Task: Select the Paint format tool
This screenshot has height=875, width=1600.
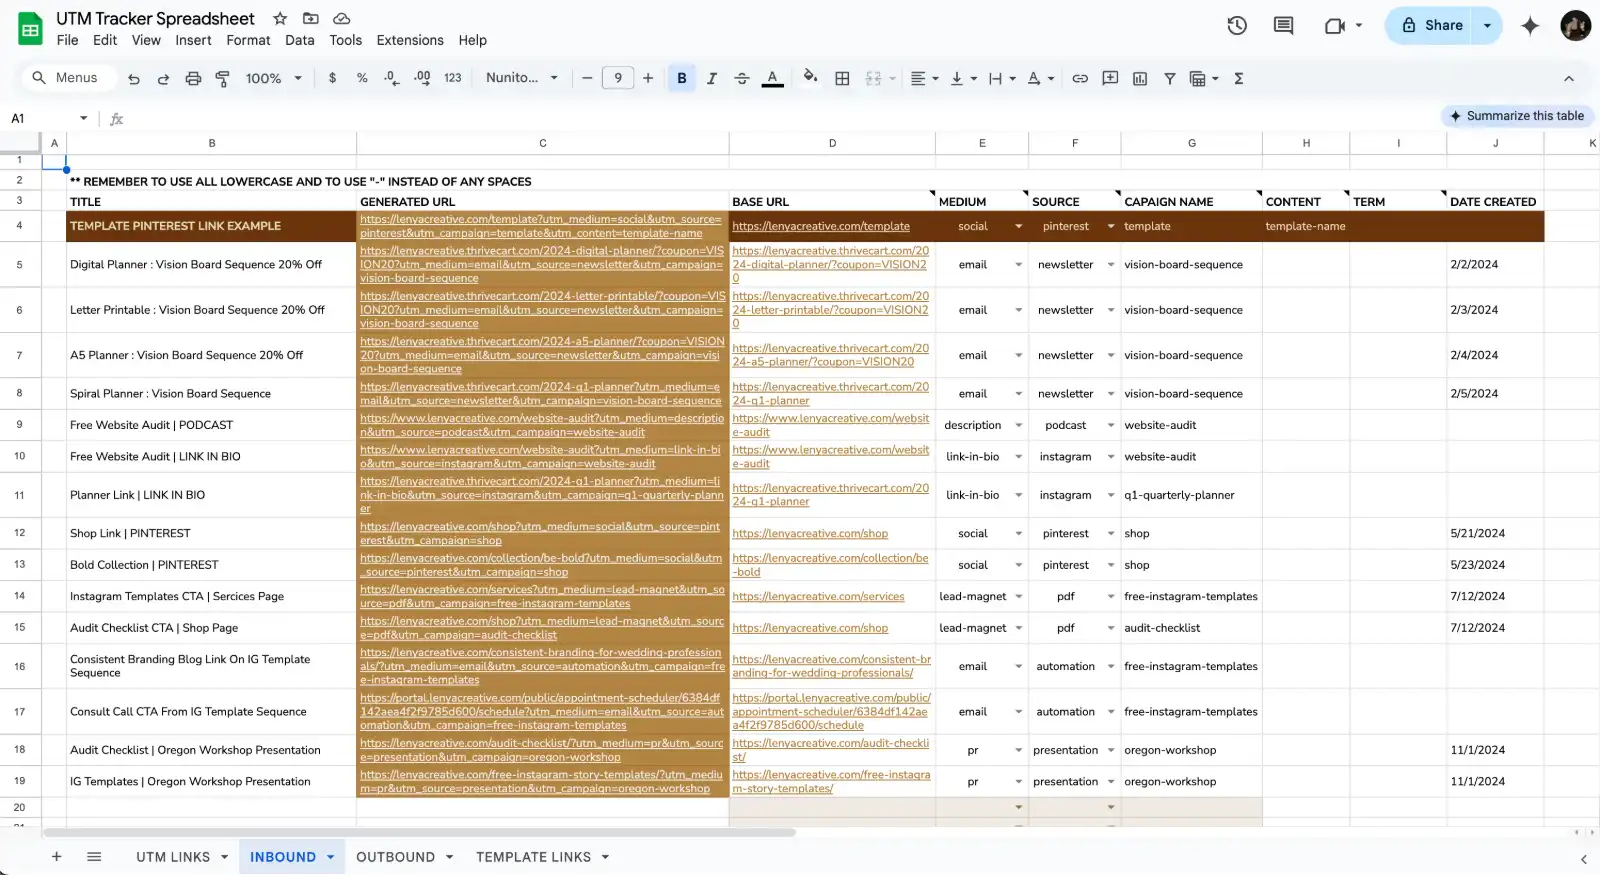Action: click(222, 78)
